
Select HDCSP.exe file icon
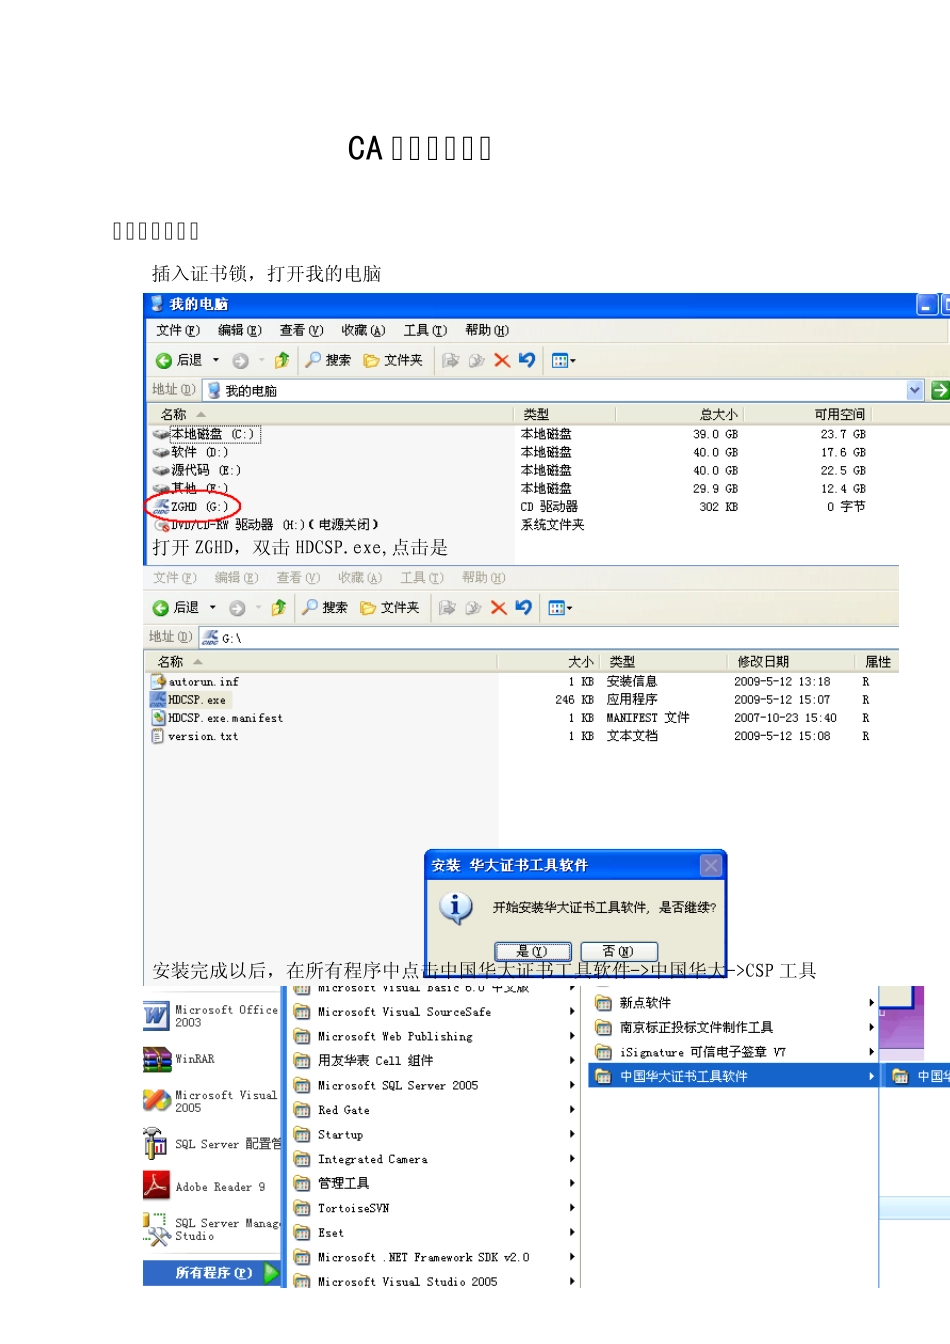coord(158,700)
